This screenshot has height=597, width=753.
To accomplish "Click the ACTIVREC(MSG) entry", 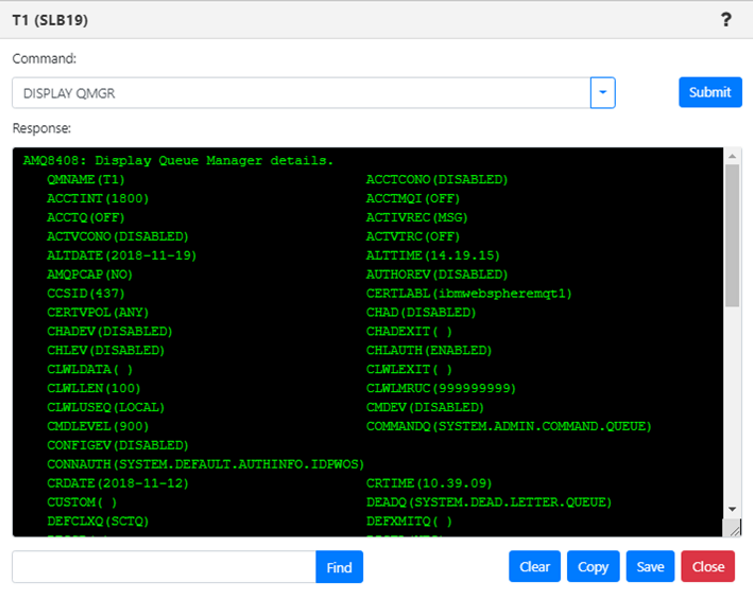I will pos(417,218).
